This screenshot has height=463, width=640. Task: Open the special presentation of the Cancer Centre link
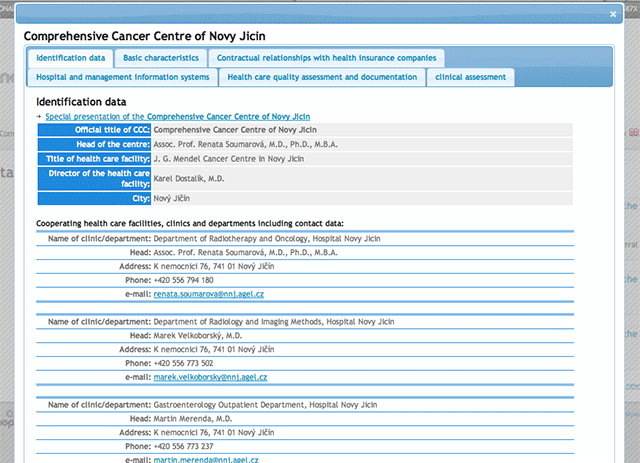click(178, 116)
